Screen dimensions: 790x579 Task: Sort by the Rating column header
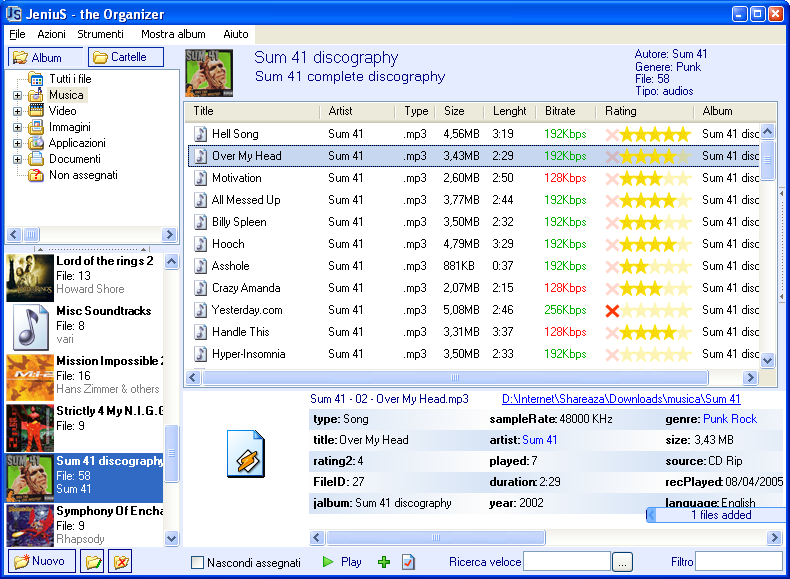[x=645, y=111]
